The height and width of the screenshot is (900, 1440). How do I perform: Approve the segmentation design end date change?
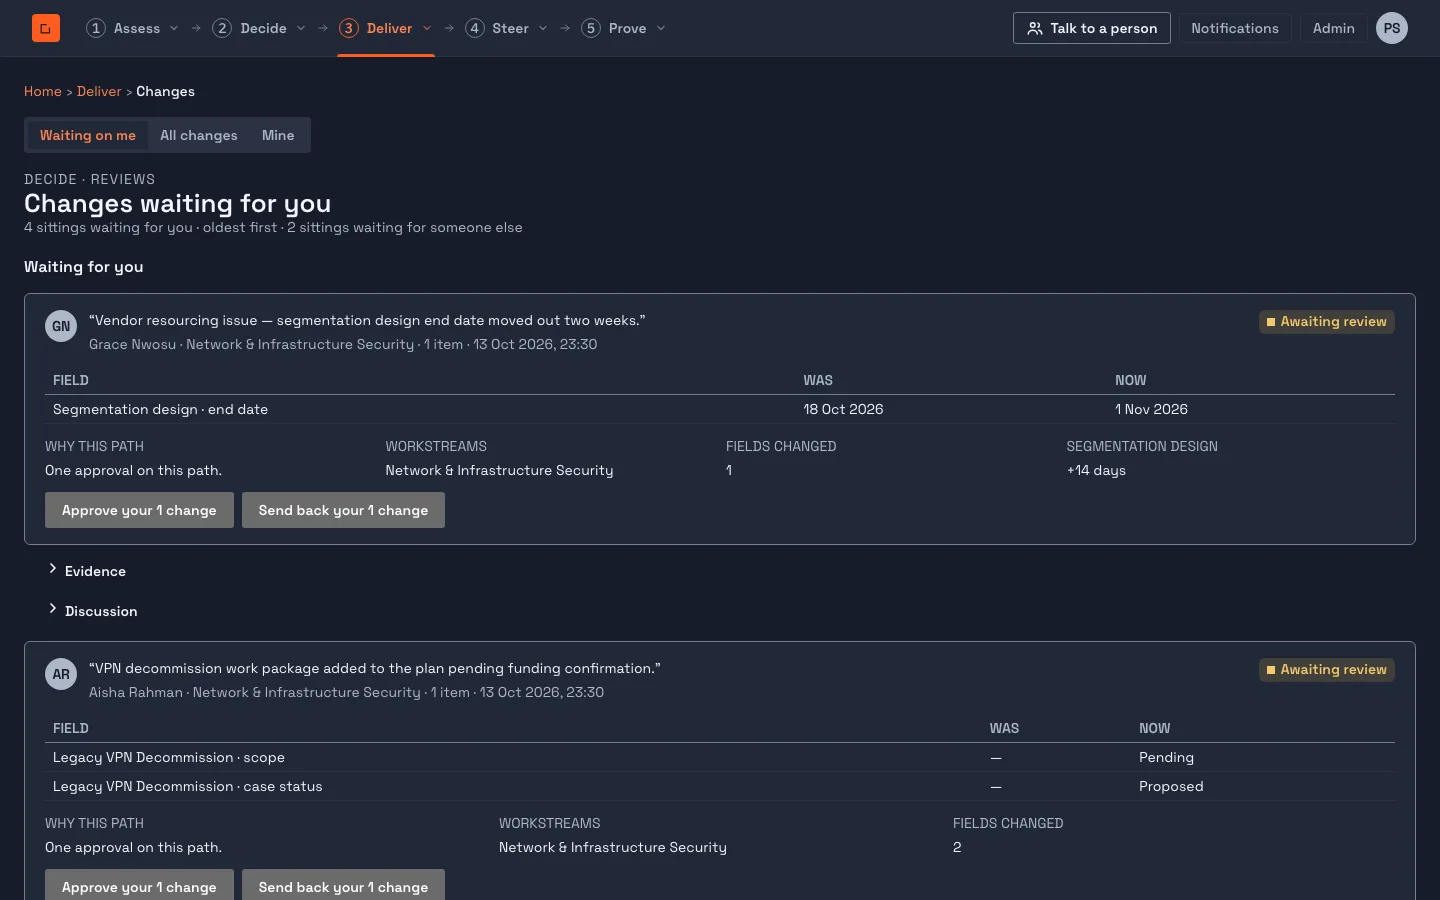tap(139, 510)
